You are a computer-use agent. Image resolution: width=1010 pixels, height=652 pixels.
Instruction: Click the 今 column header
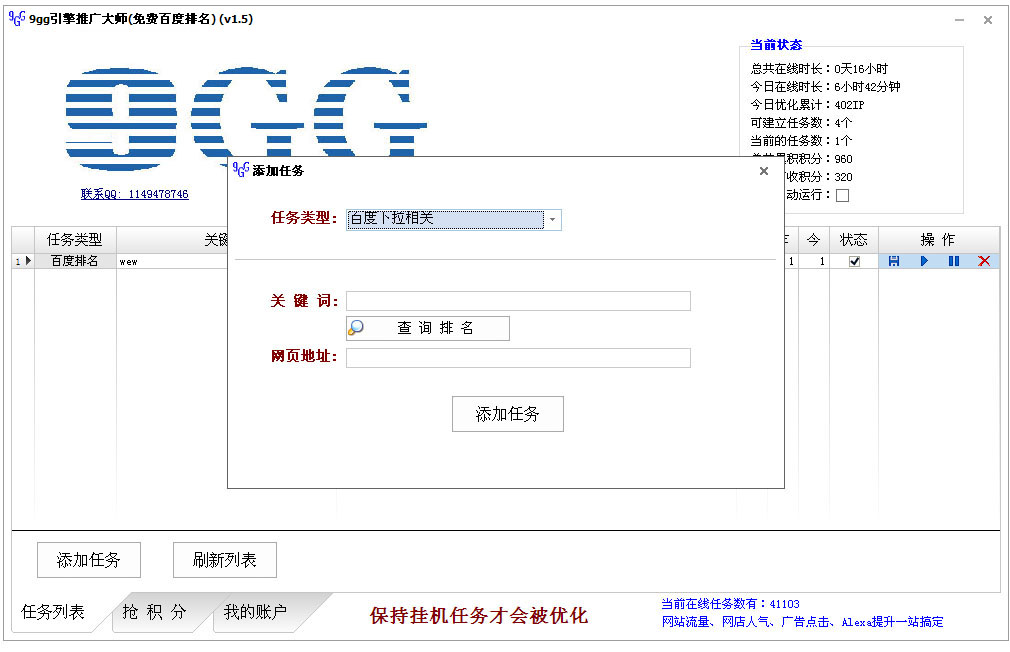pyautogui.click(x=814, y=240)
